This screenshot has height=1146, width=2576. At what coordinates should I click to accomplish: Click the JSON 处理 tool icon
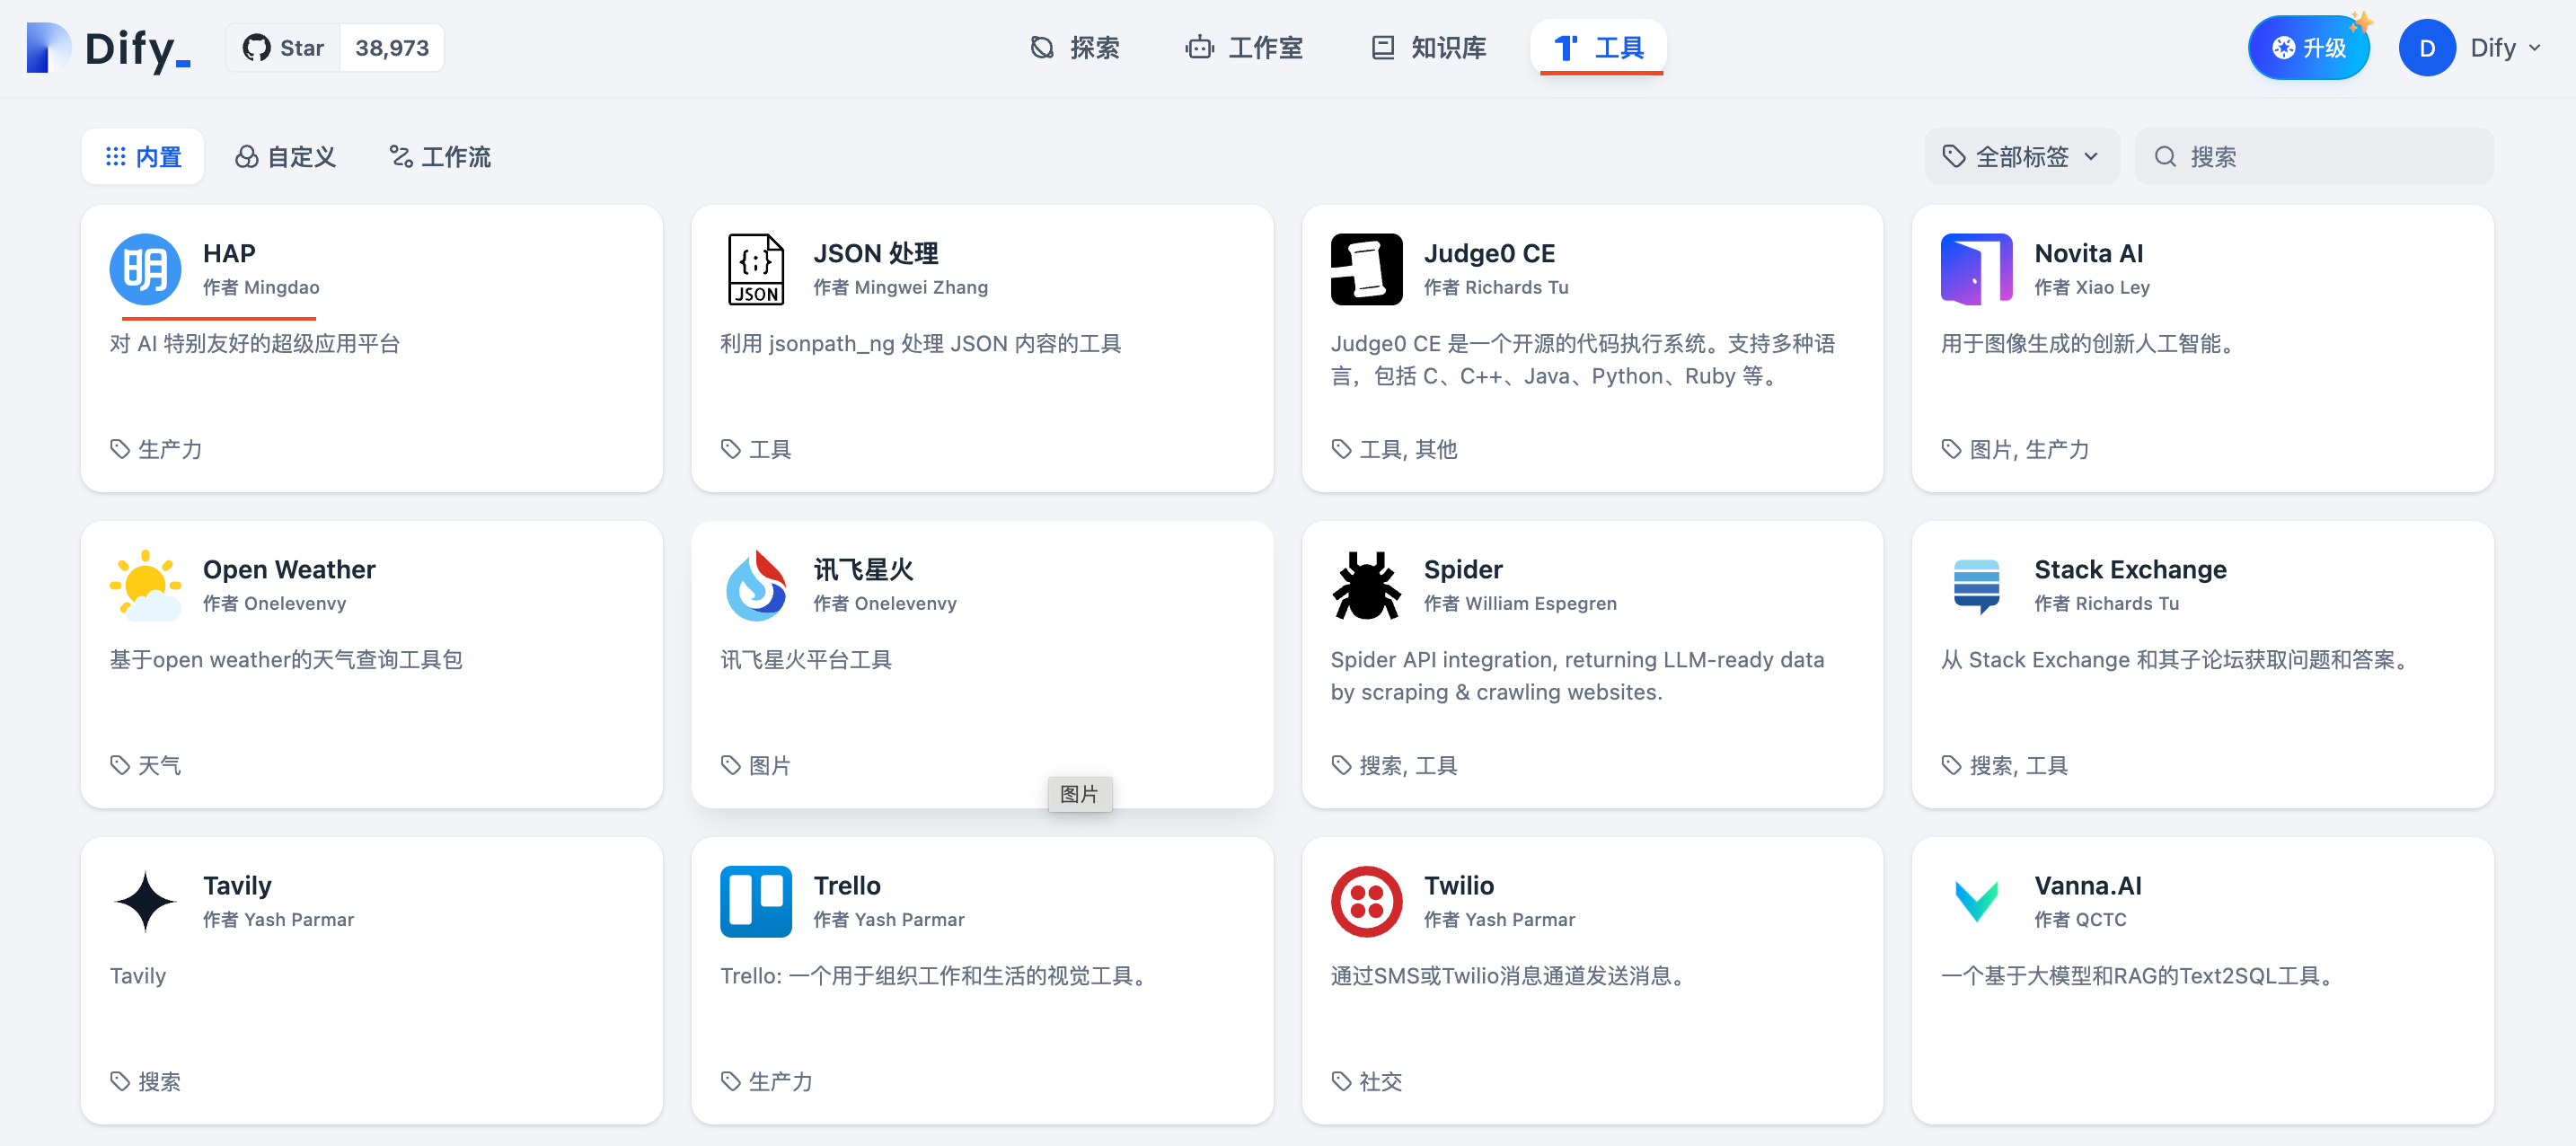point(755,269)
